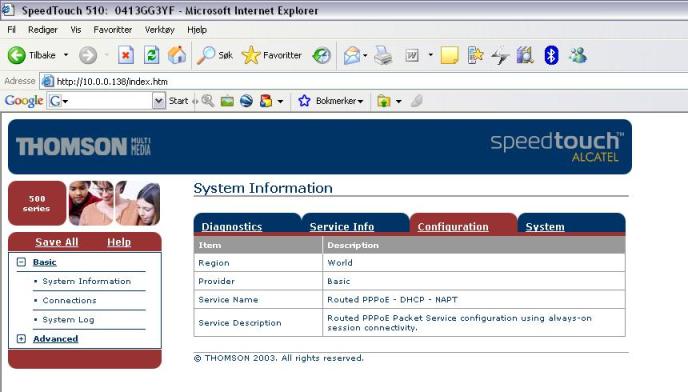Open the Messenger people icon
This screenshot has height=392, width=688.
pyautogui.click(x=577, y=55)
